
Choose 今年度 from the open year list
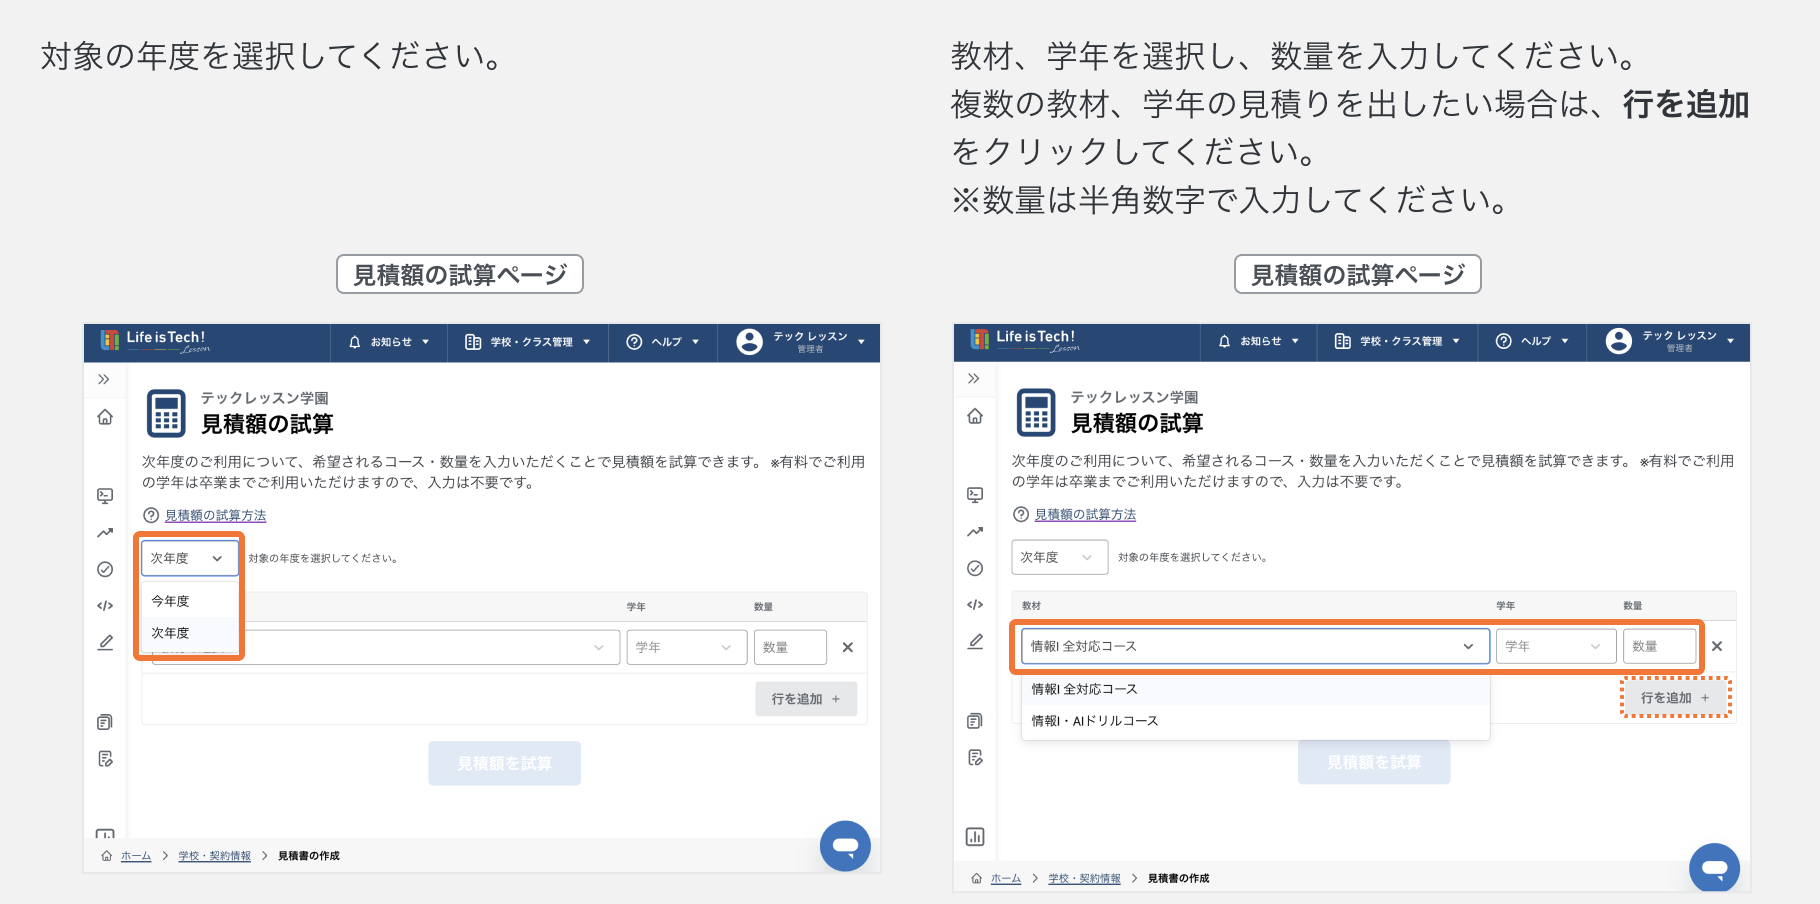[x=190, y=601]
